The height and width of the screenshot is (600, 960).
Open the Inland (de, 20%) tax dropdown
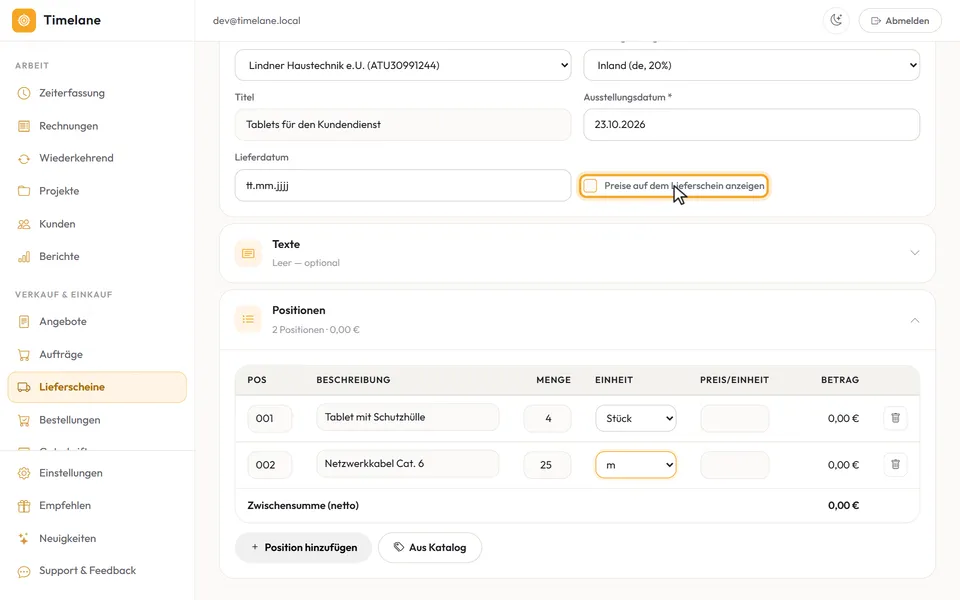[x=751, y=65]
